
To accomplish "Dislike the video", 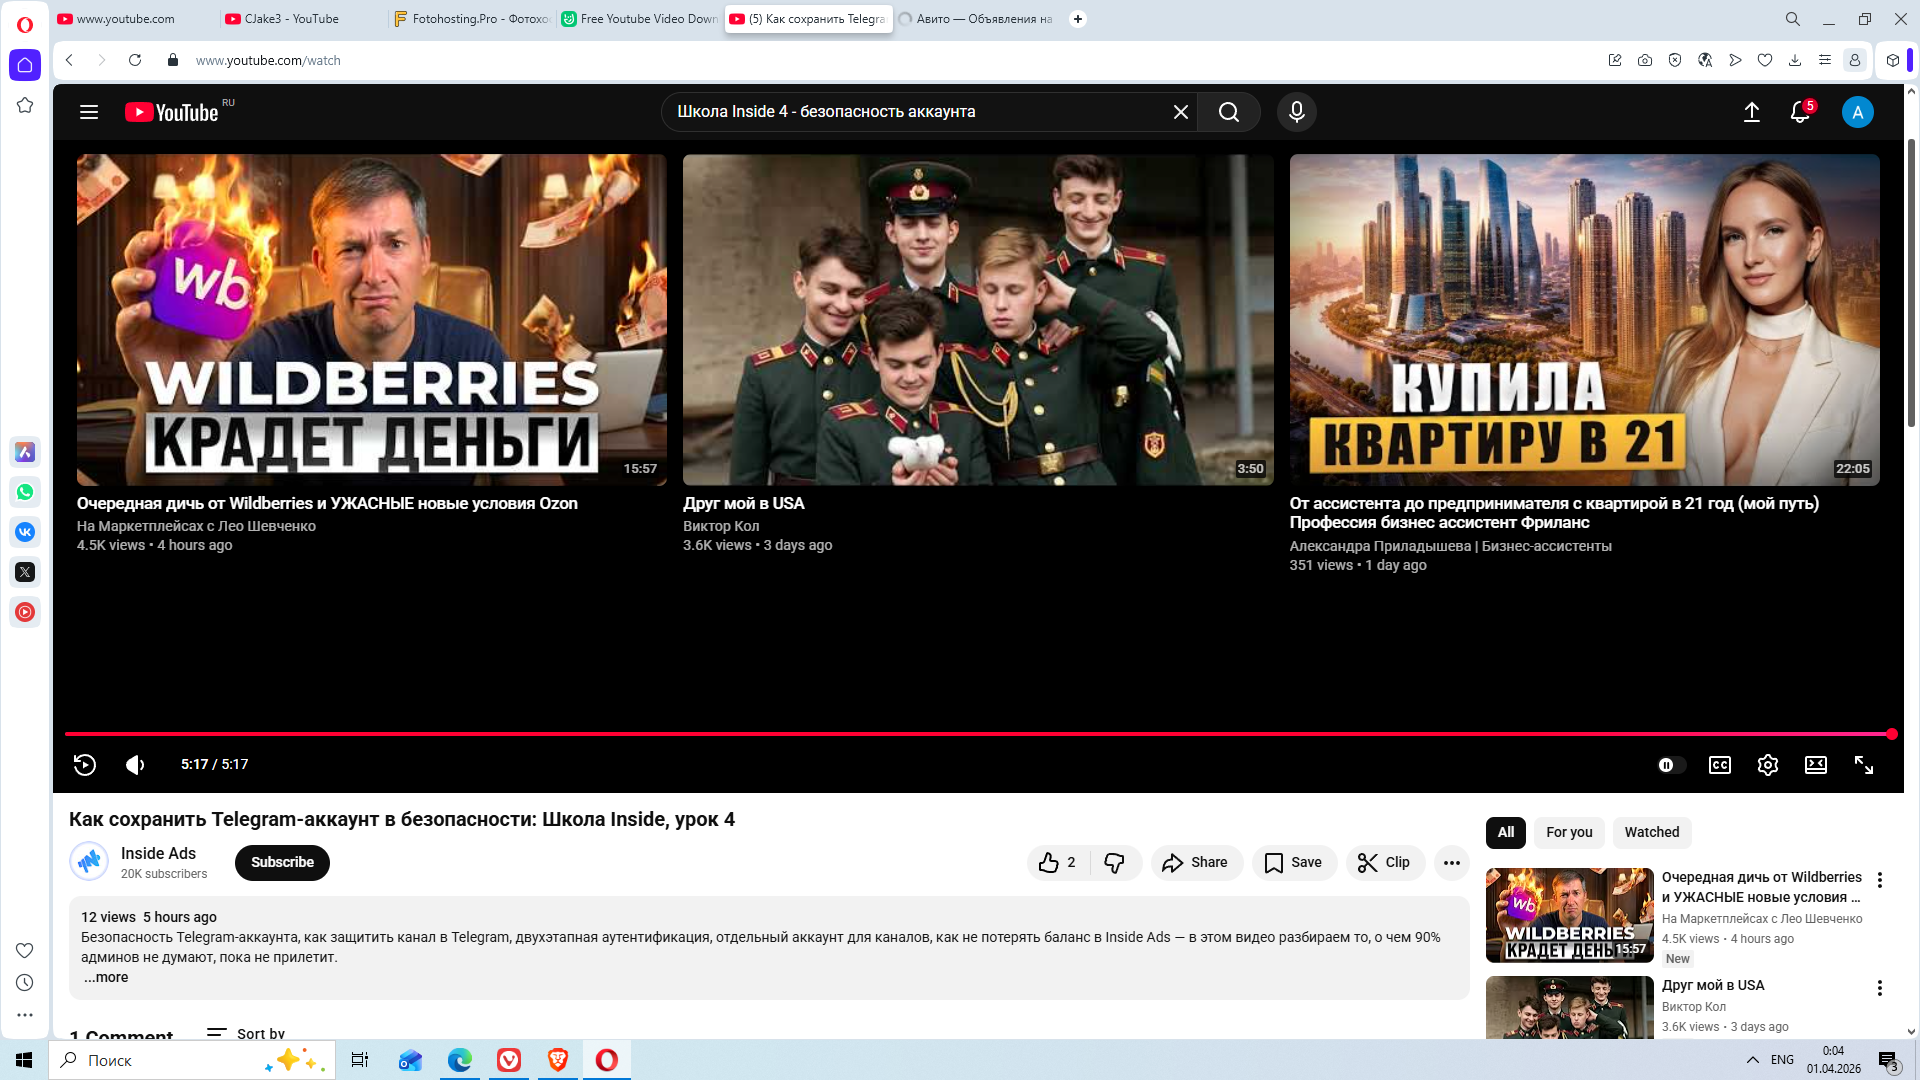I will (1114, 862).
